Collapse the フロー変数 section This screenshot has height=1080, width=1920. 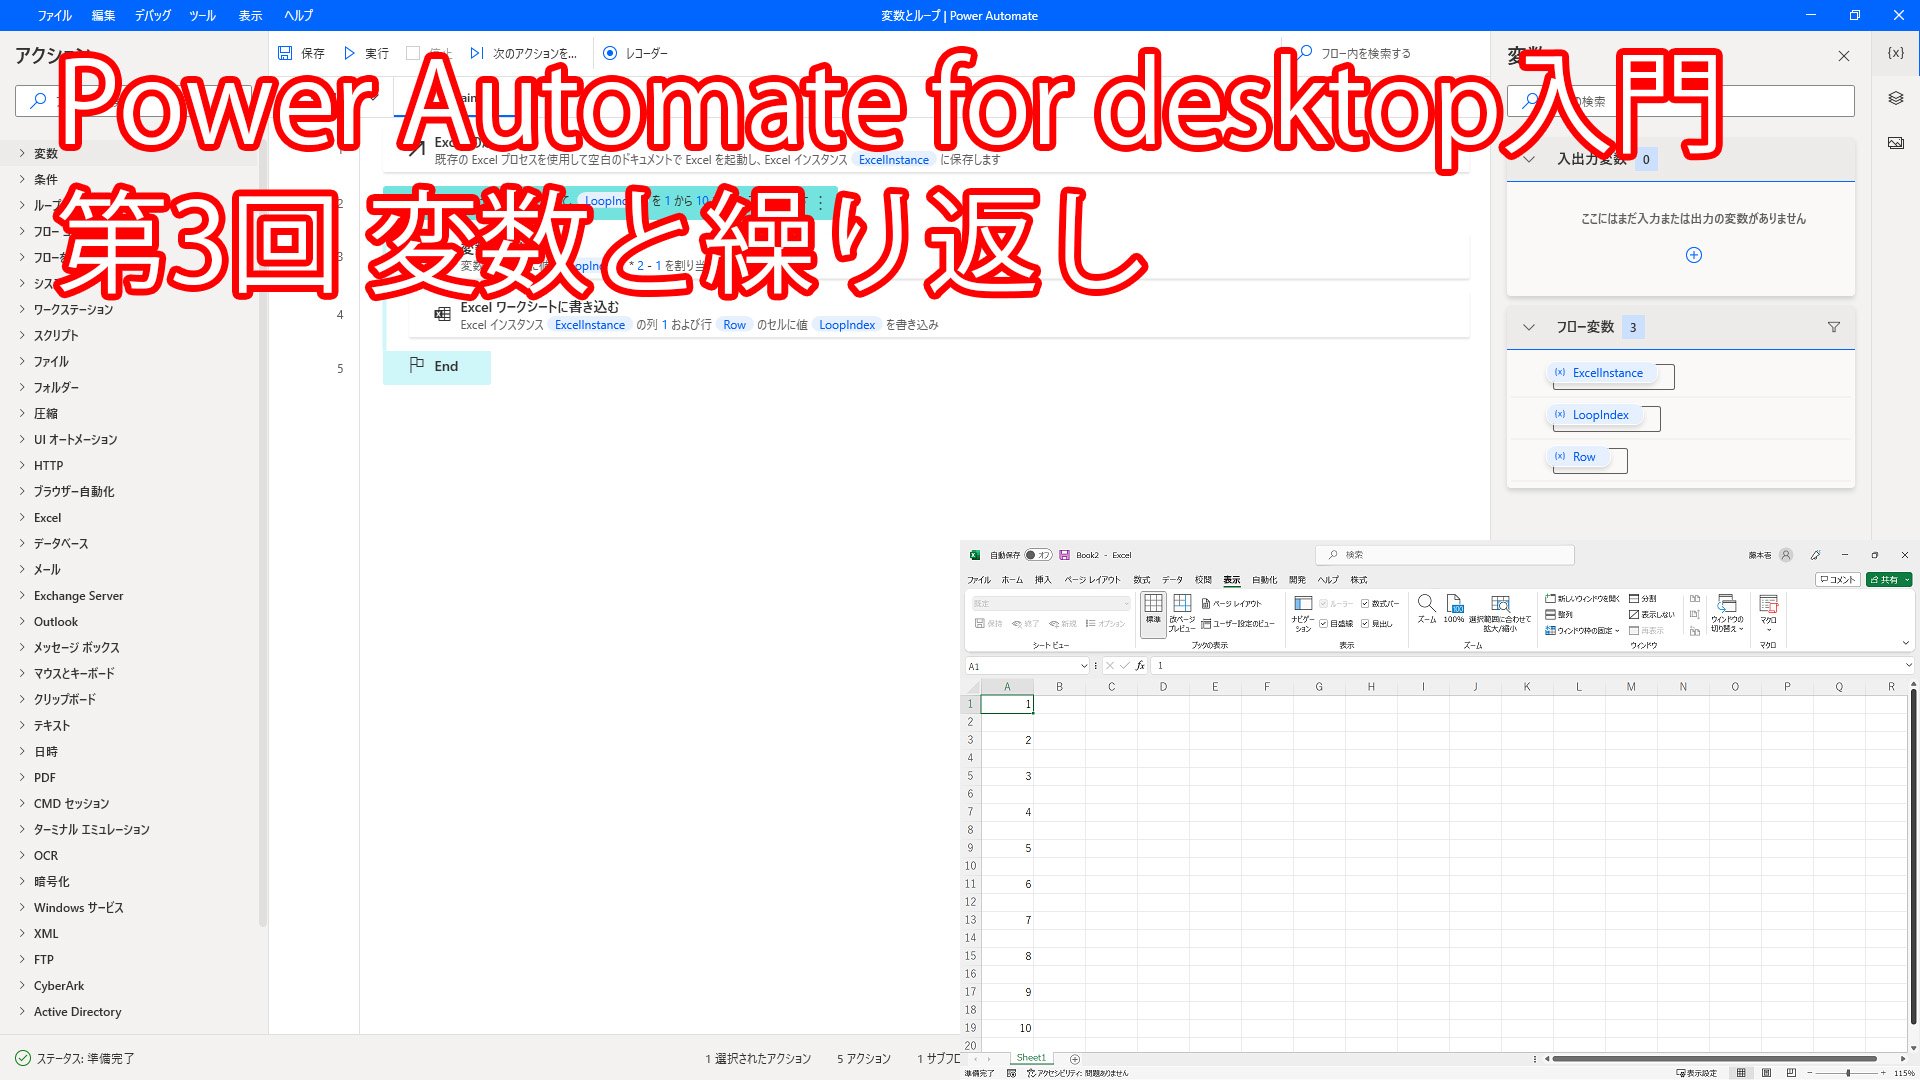pos(1528,327)
